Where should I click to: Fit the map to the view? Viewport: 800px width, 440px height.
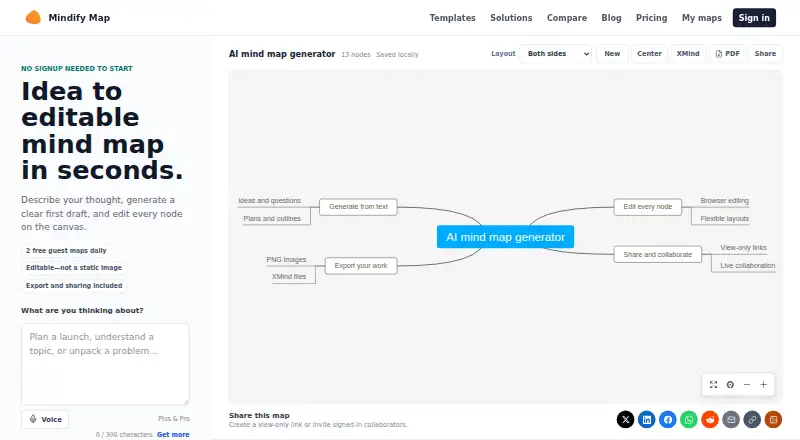point(713,384)
